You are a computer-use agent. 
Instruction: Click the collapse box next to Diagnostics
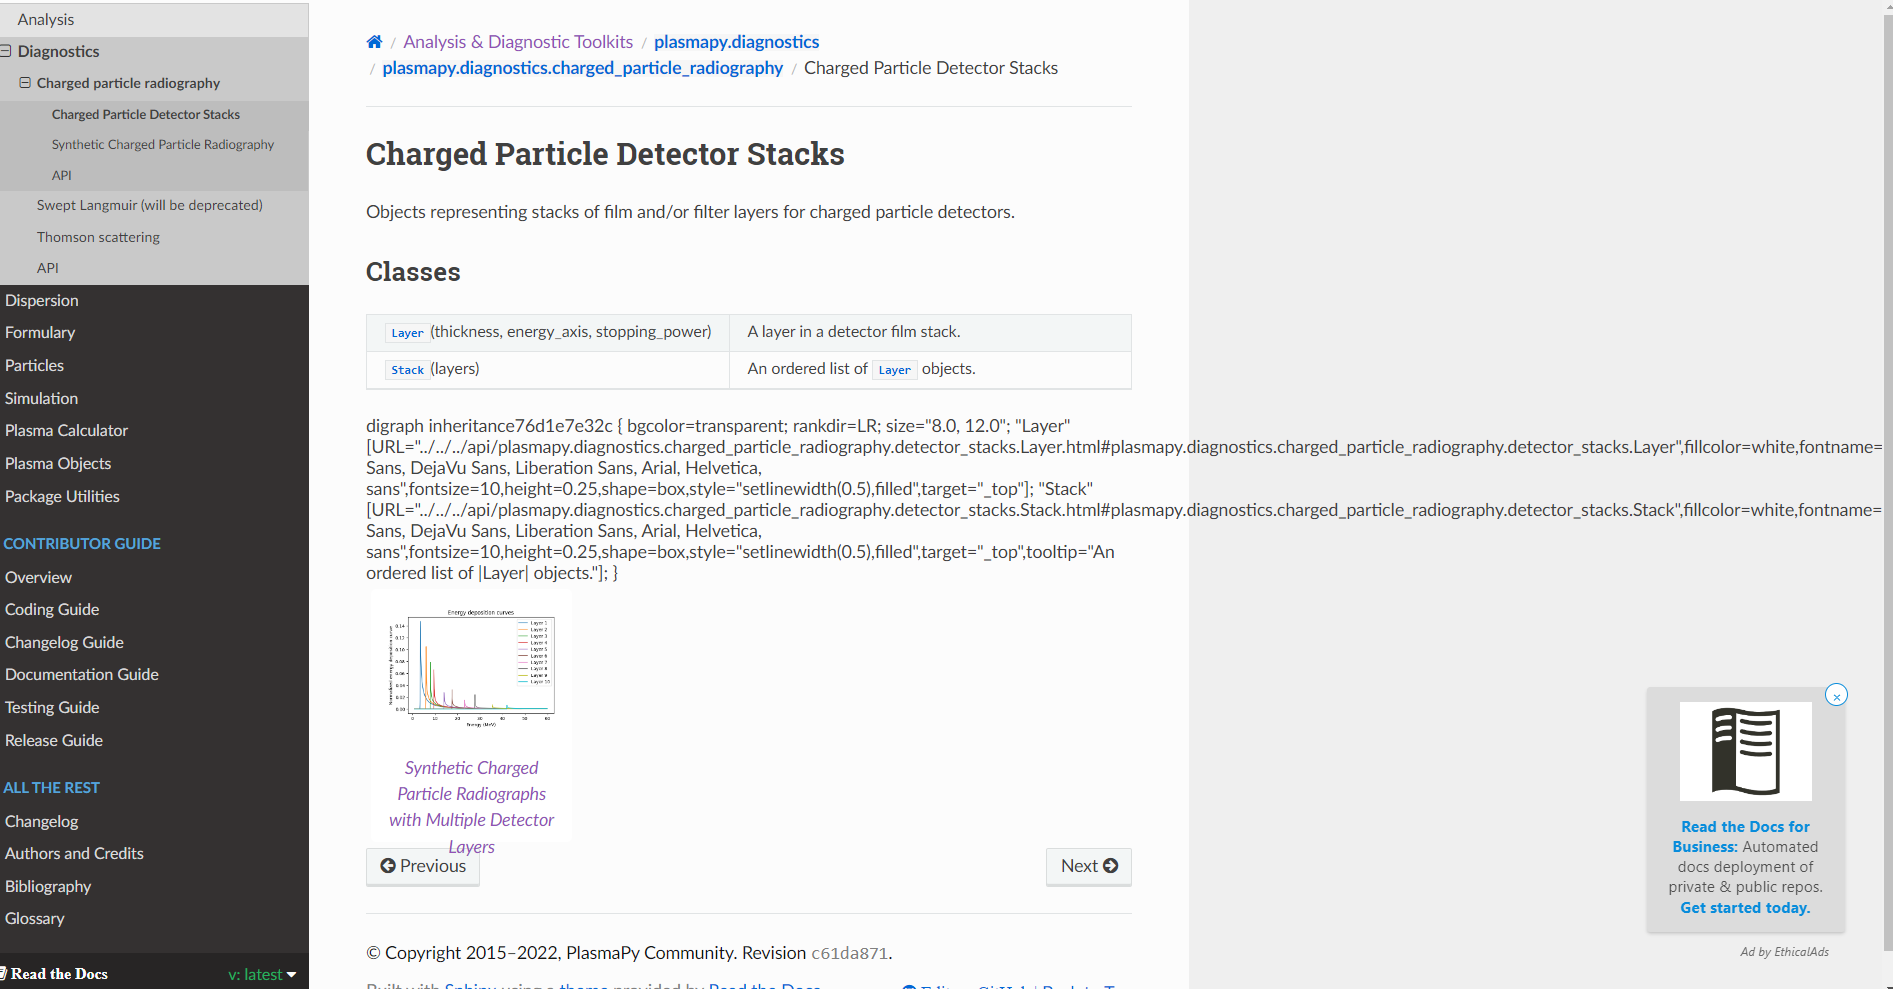coord(5,50)
